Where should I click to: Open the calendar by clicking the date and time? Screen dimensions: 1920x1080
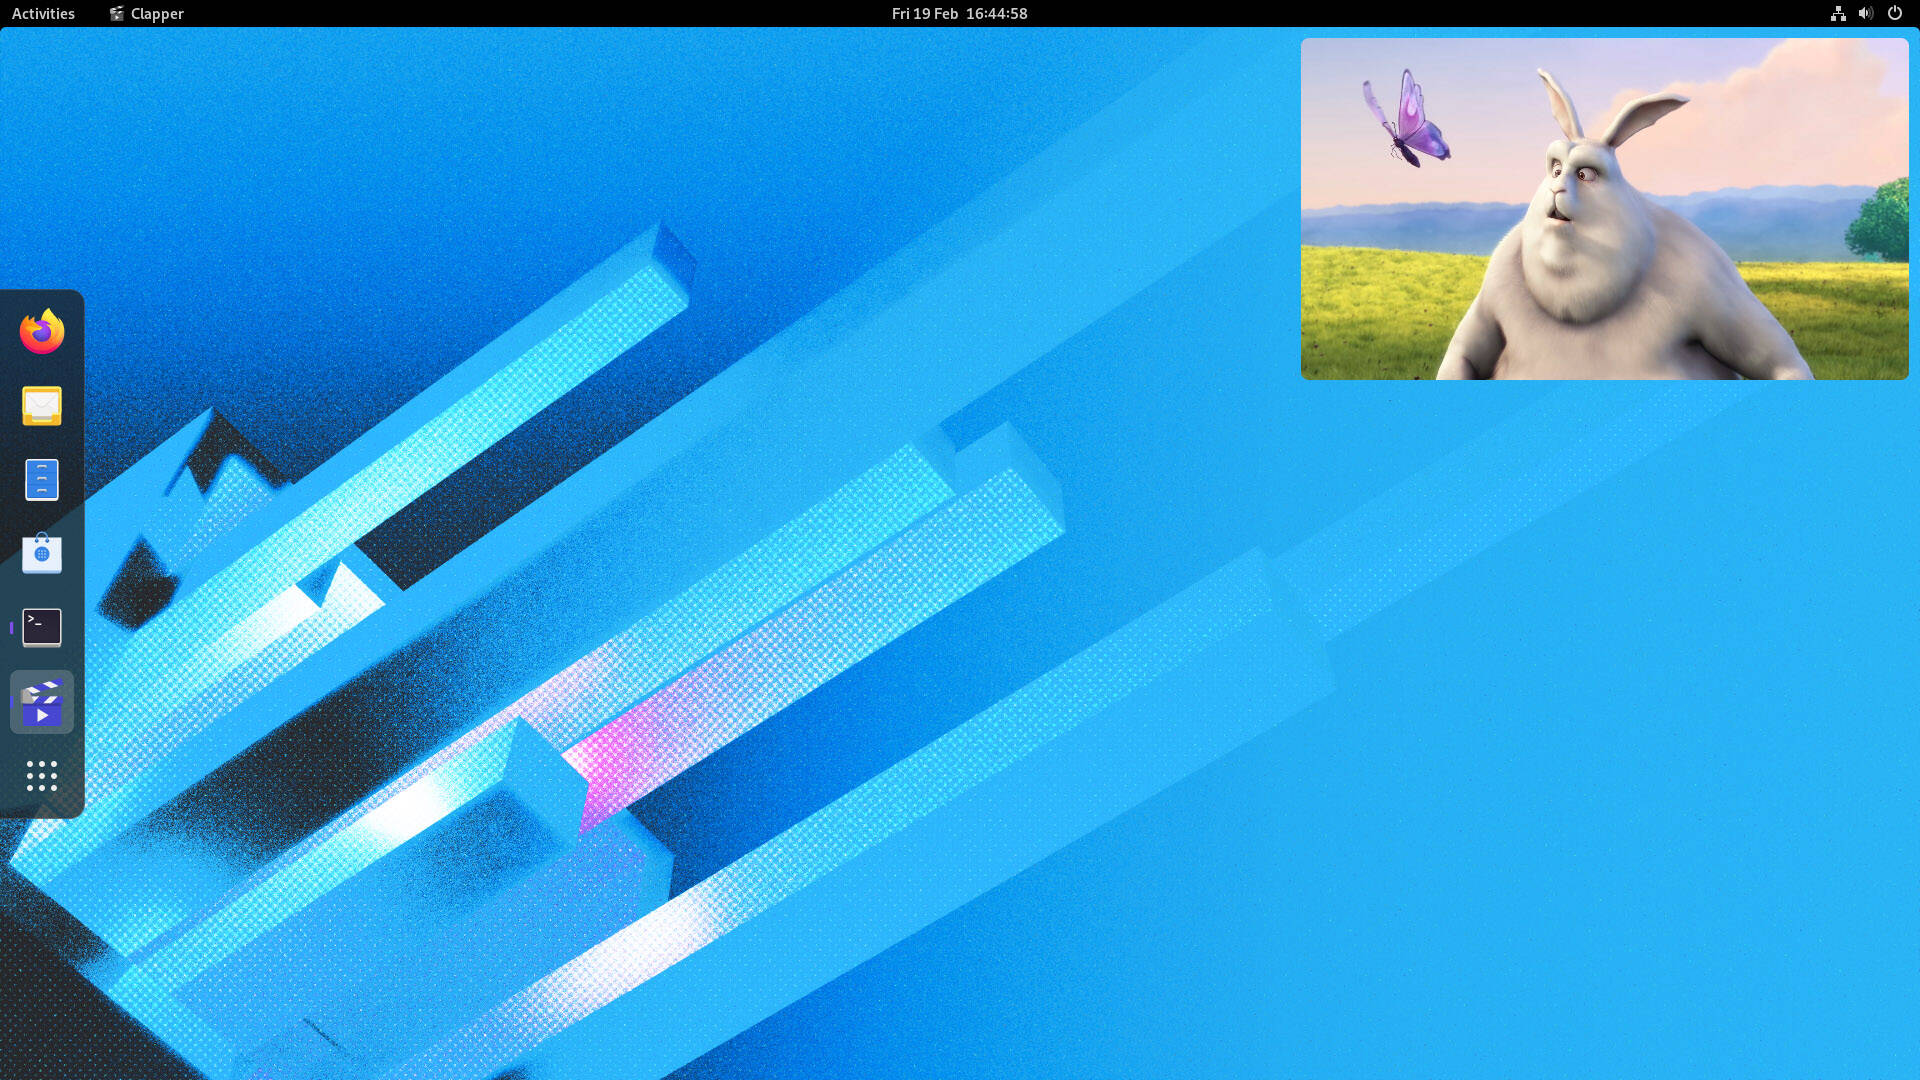958,13
